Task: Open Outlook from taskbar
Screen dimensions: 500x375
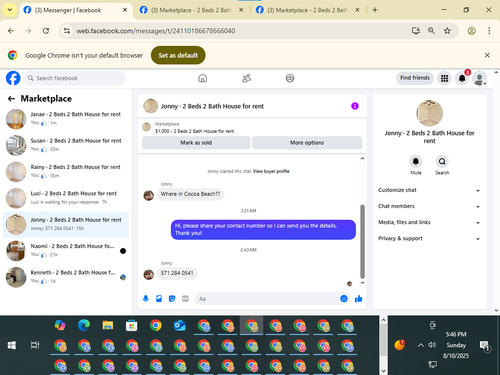Action: click(180, 325)
